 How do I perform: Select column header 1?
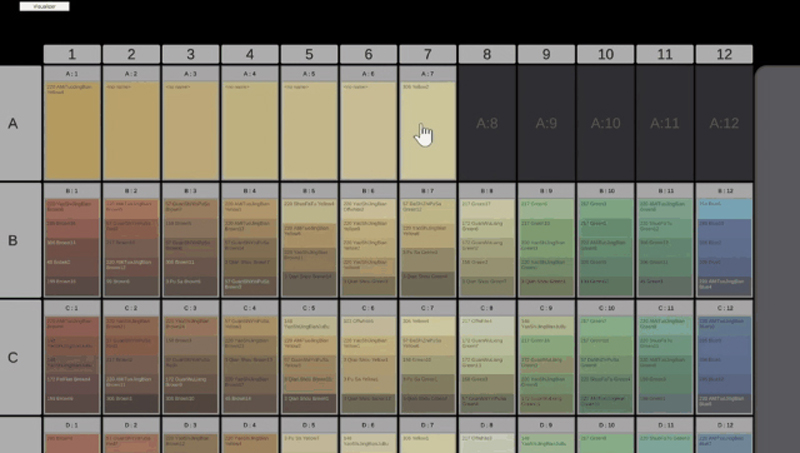point(73,54)
